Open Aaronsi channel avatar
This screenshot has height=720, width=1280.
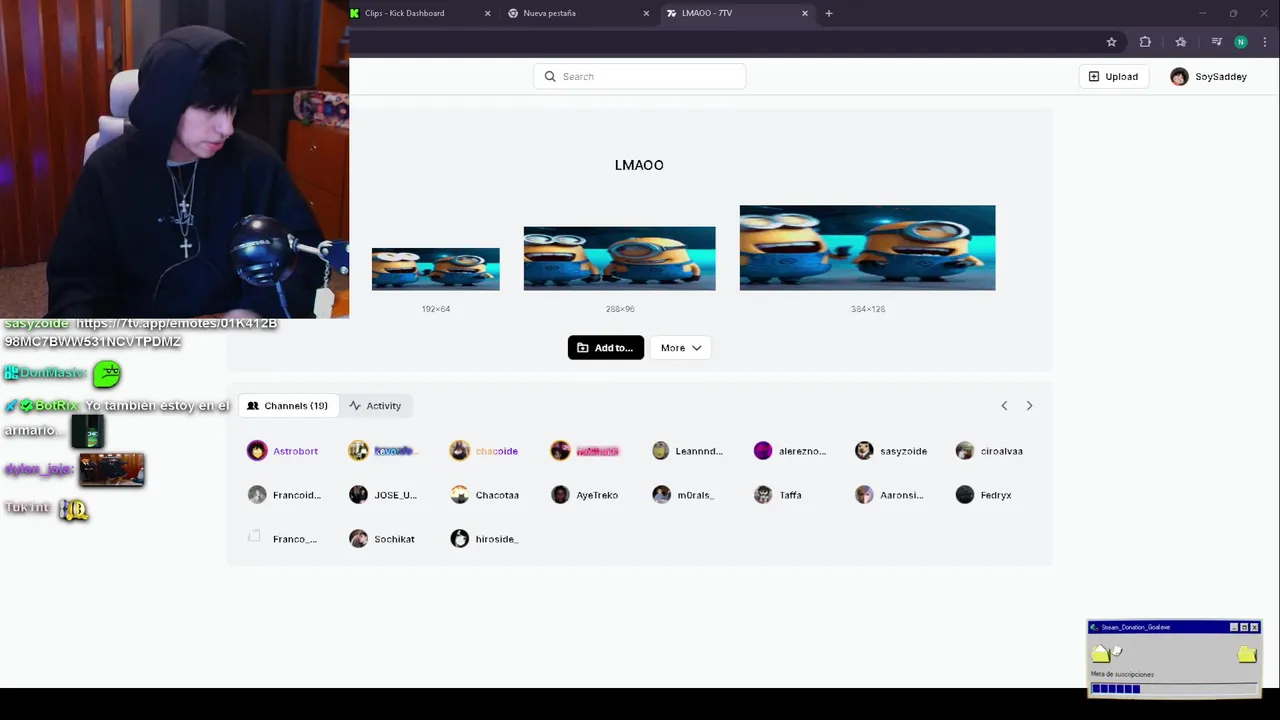coord(864,495)
